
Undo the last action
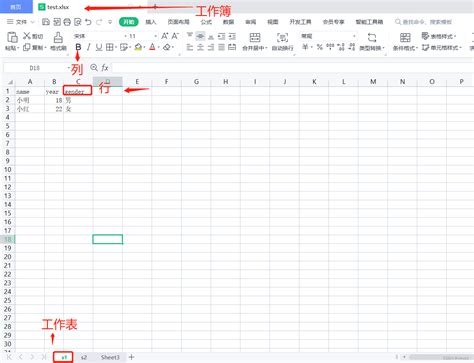click(88, 22)
